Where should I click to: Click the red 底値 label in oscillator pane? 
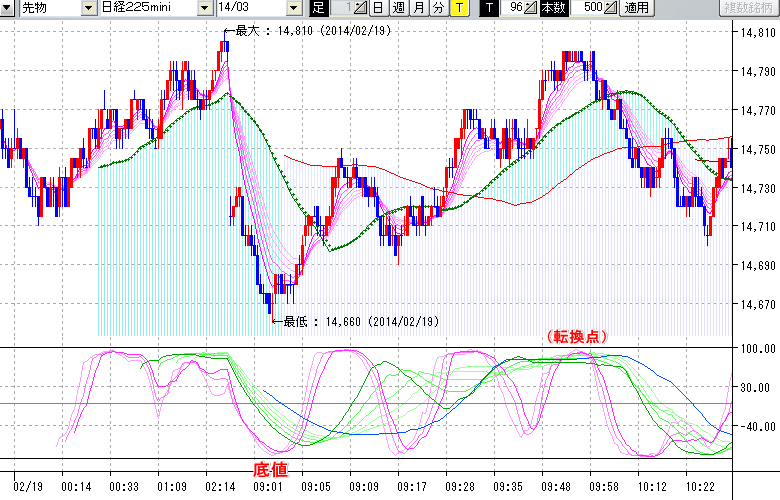272,468
